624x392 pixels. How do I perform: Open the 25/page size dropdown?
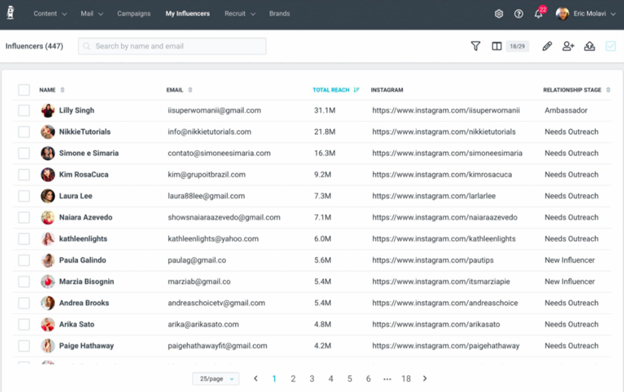click(216, 379)
